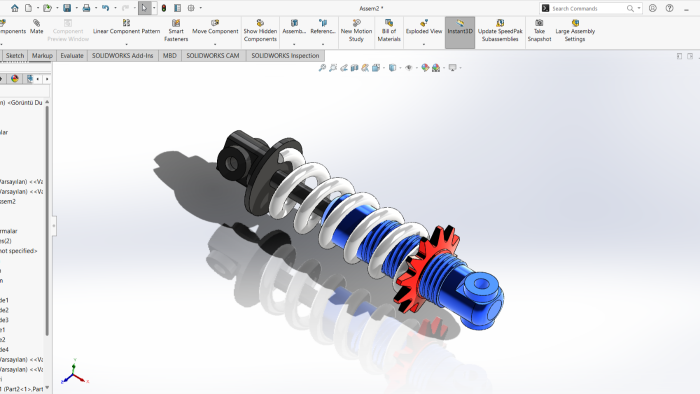Open Assembly Features tool
700x394 pixels.
point(294,27)
